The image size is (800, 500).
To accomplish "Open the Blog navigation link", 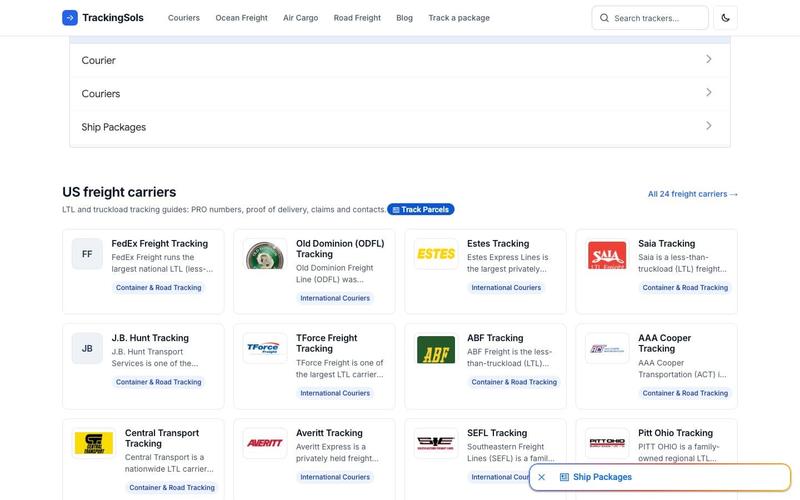I will pyautogui.click(x=405, y=18).
